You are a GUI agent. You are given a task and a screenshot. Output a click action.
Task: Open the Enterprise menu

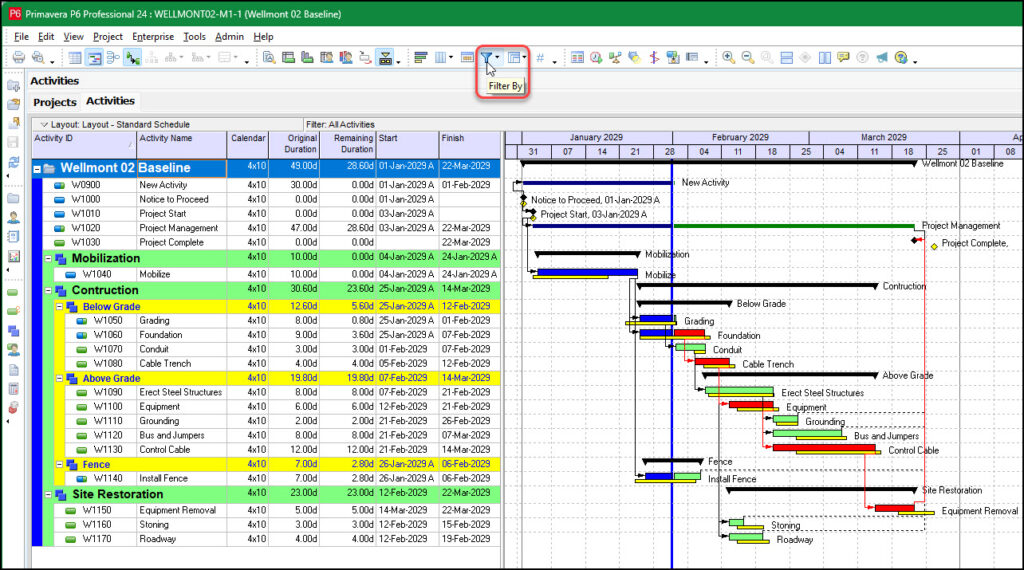pyautogui.click(x=153, y=37)
